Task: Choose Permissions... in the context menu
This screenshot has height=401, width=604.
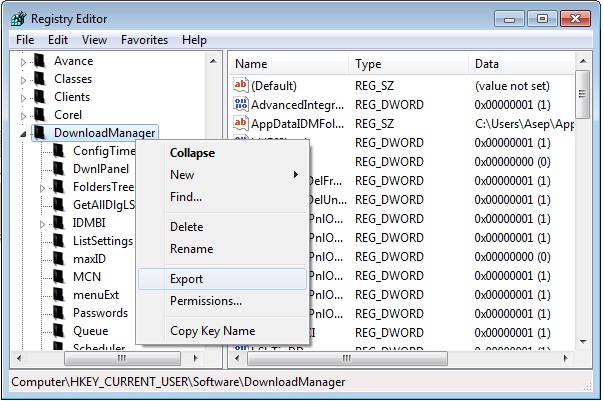Action: pyautogui.click(x=223, y=300)
